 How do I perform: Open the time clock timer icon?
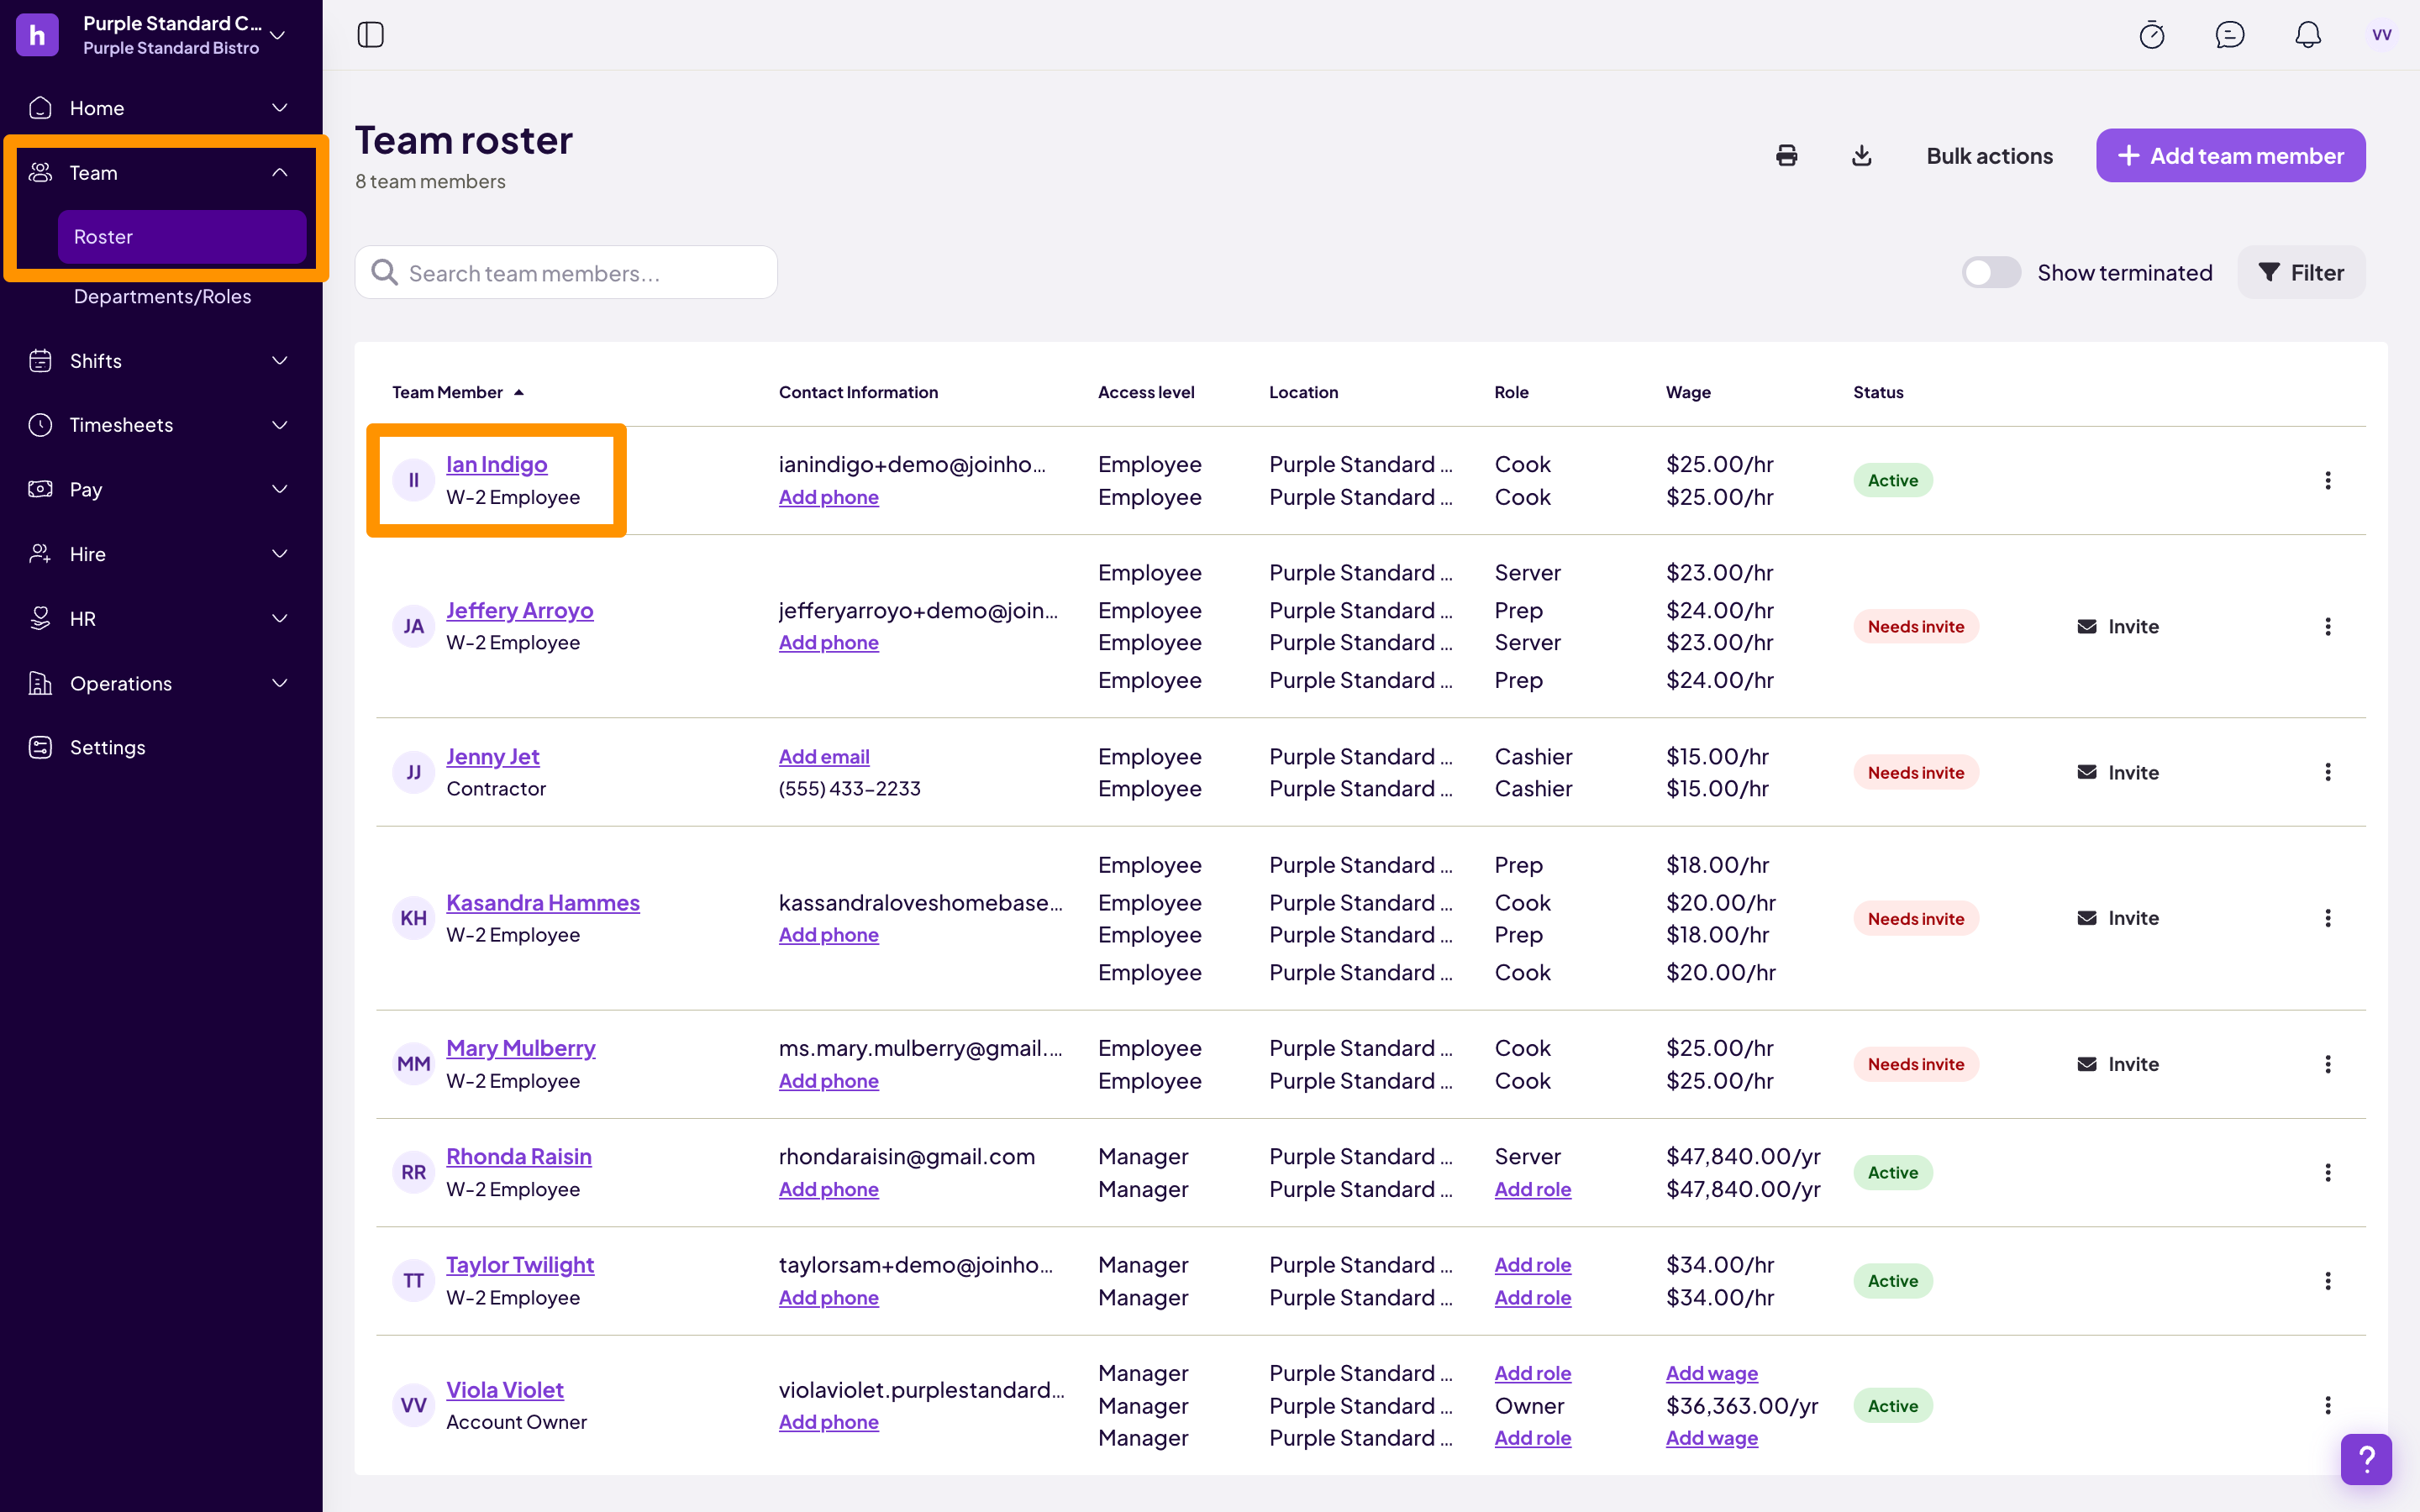tap(2152, 35)
